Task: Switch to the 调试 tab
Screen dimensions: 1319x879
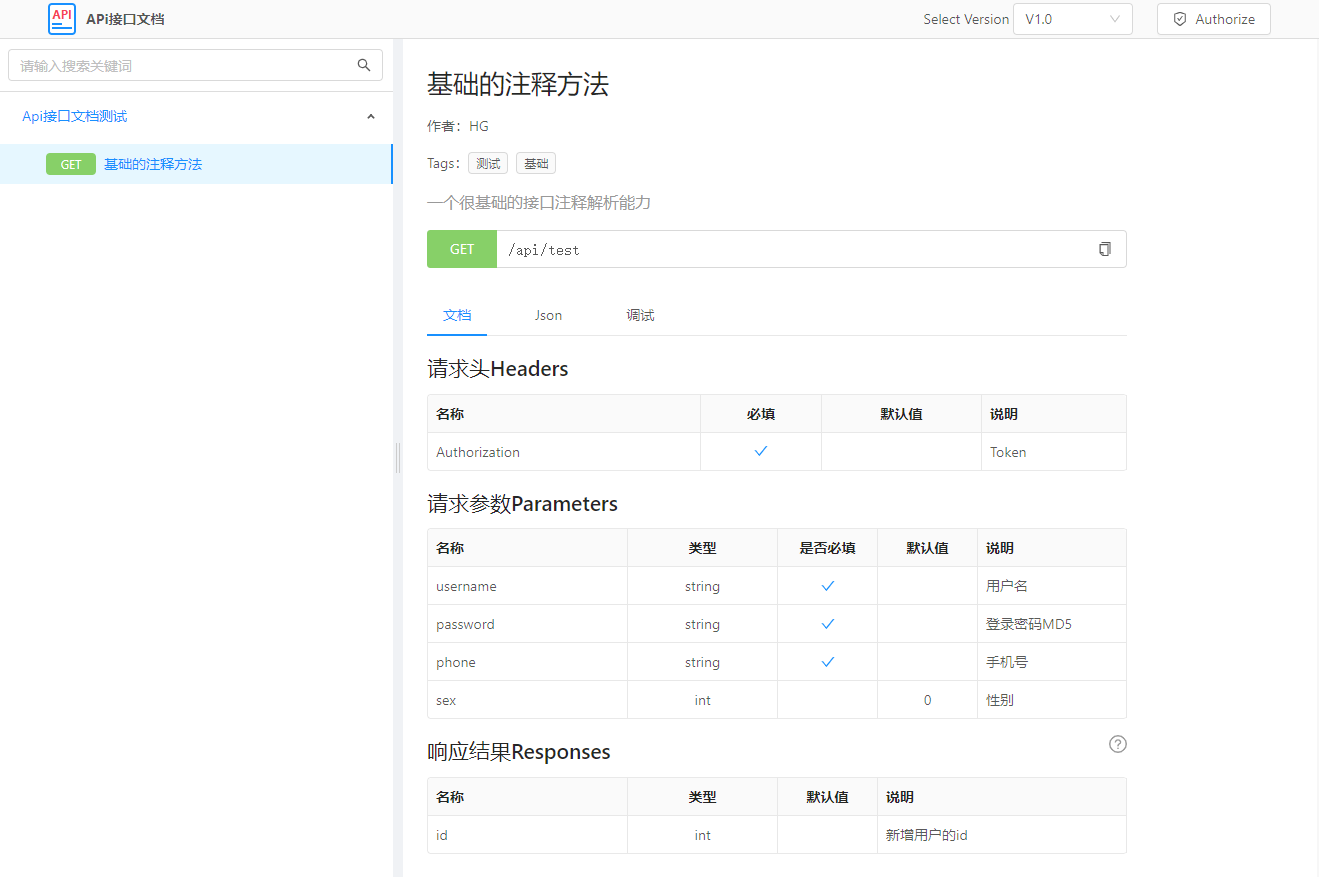Action: coord(640,315)
